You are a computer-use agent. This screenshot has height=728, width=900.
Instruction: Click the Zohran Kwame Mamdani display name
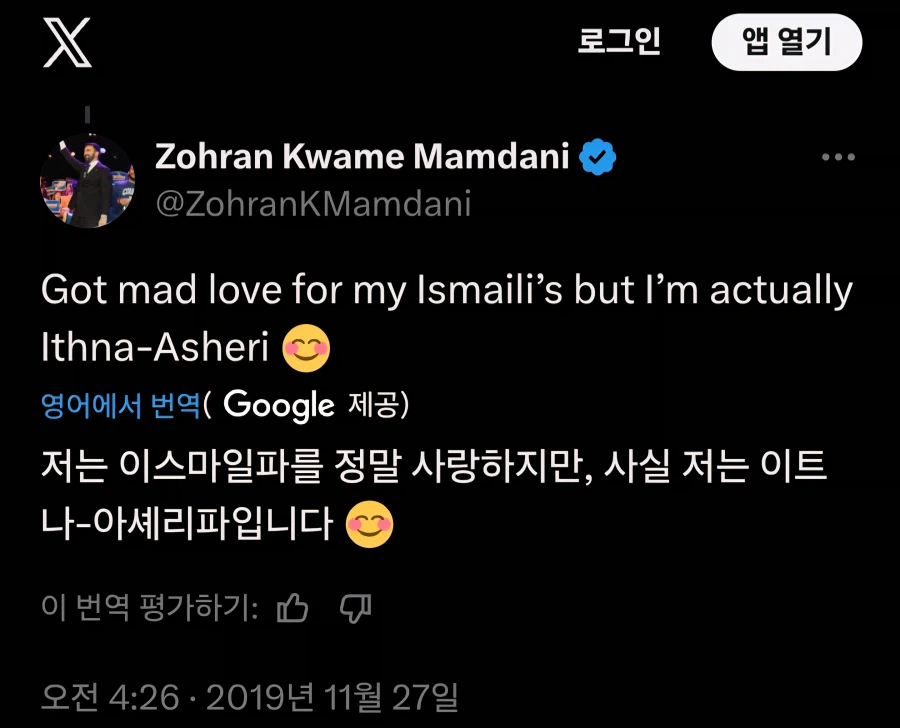tap(363, 157)
